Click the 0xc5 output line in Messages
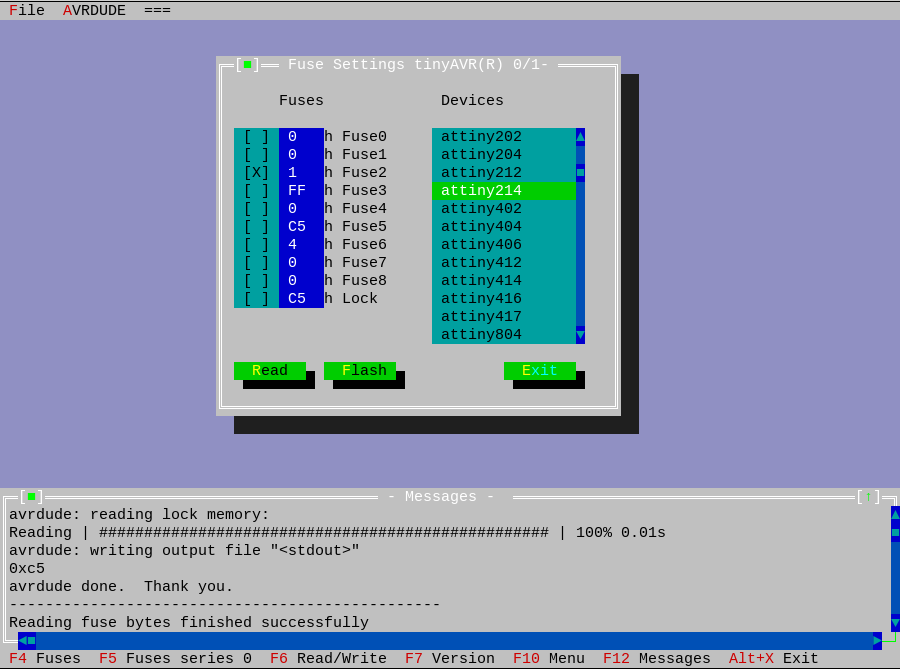Image resolution: width=900 pixels, height=669 pixels. tap(27, 569)
